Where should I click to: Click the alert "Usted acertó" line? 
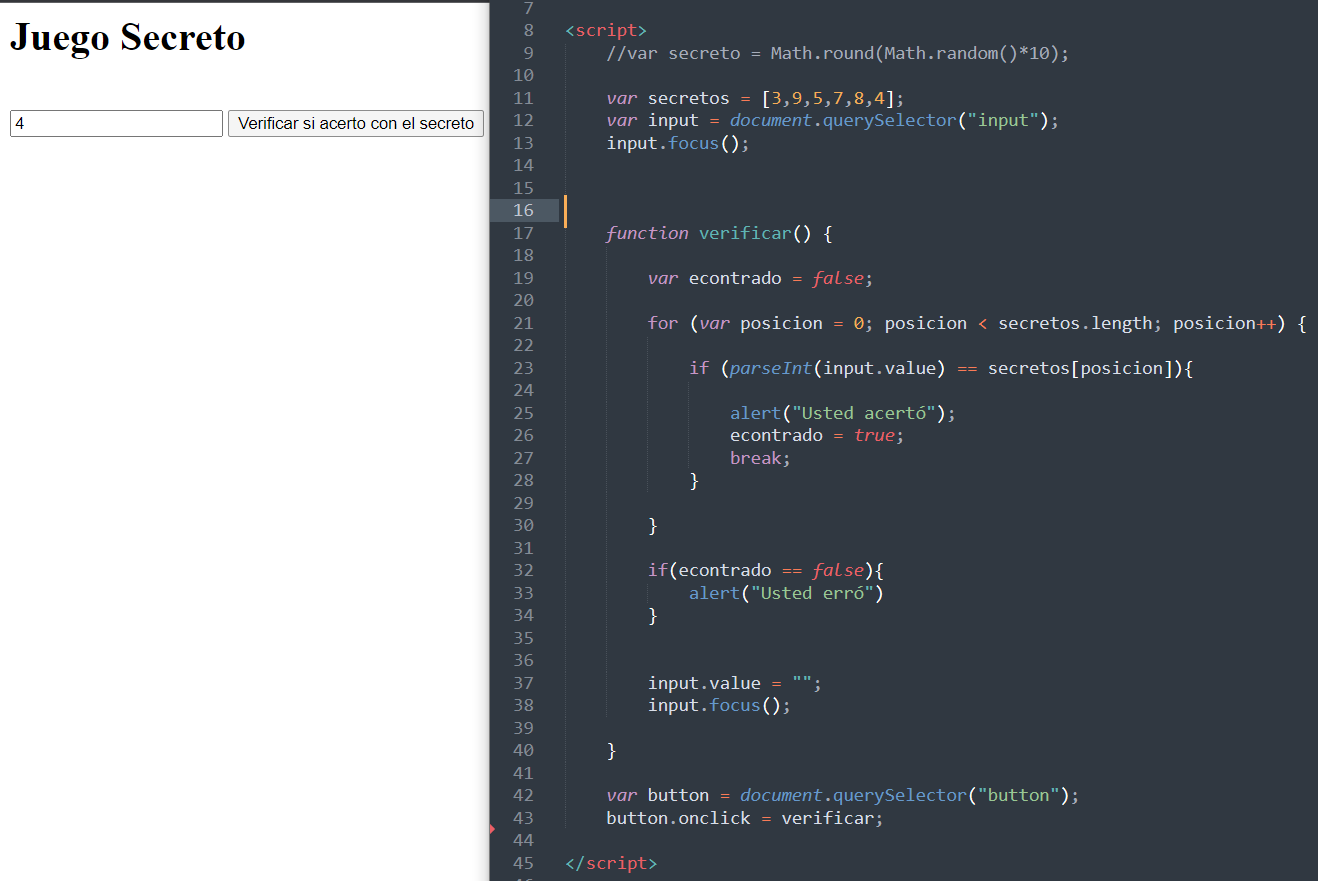pos(843,413)
